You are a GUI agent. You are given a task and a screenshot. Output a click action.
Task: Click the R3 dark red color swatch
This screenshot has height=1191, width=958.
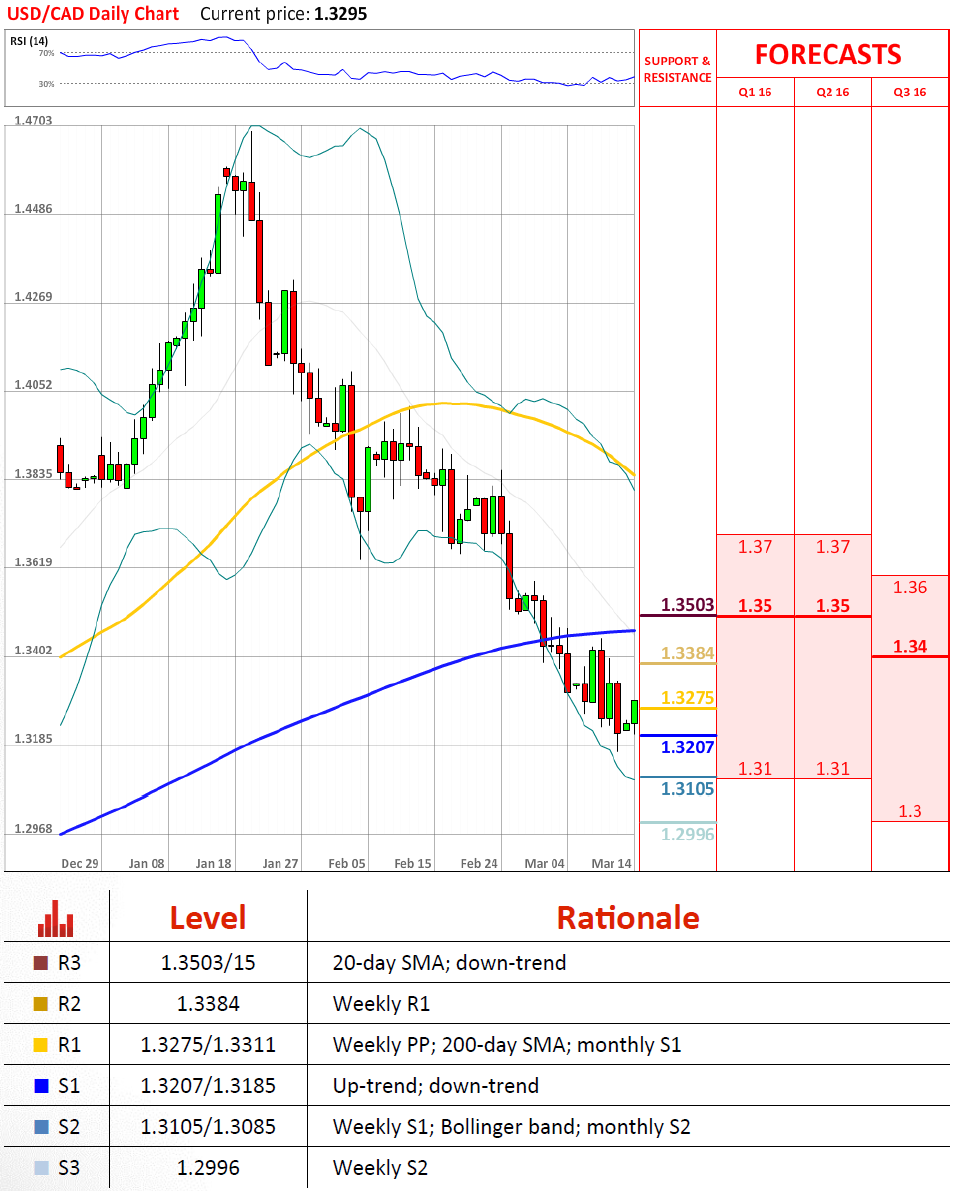pyautogui.click(x=41, y=963)
